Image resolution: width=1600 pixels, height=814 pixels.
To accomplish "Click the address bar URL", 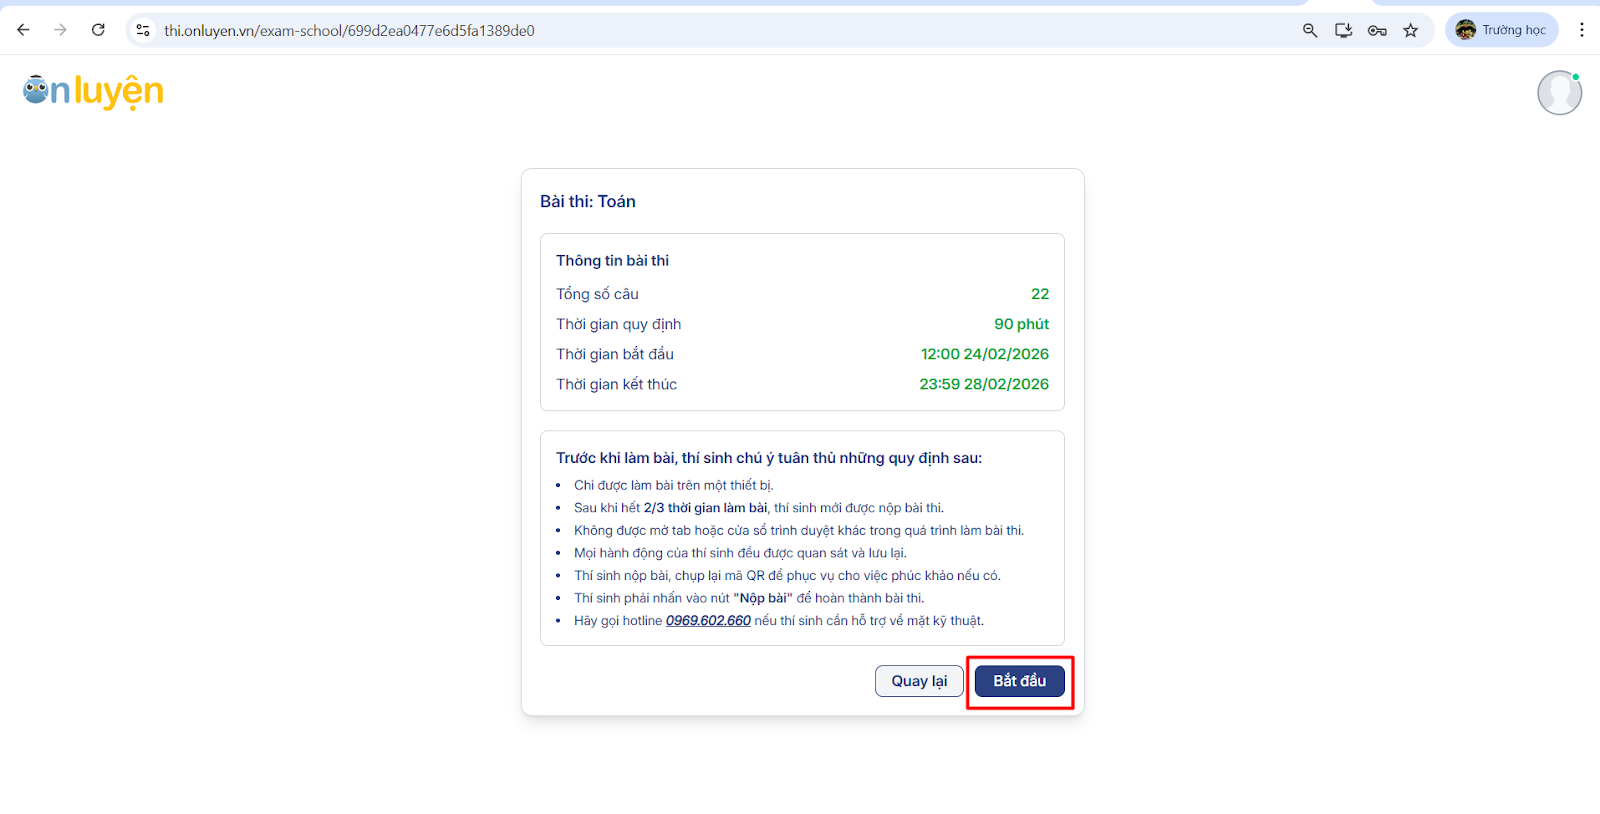I will coord(350,31).
